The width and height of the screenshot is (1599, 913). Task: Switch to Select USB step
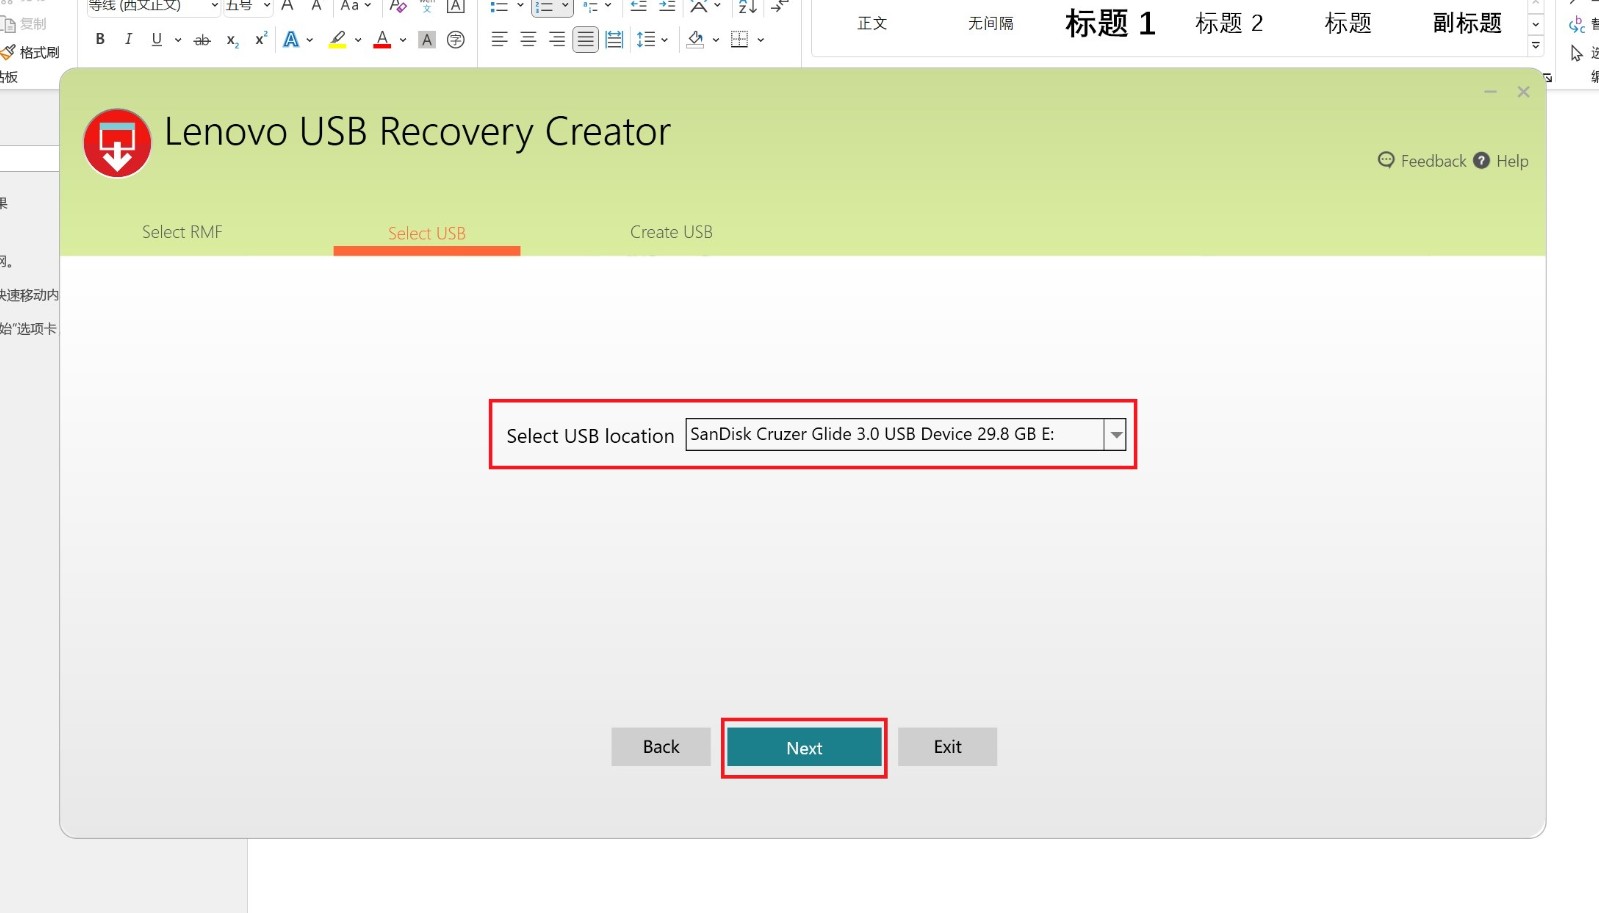point(427,233)
